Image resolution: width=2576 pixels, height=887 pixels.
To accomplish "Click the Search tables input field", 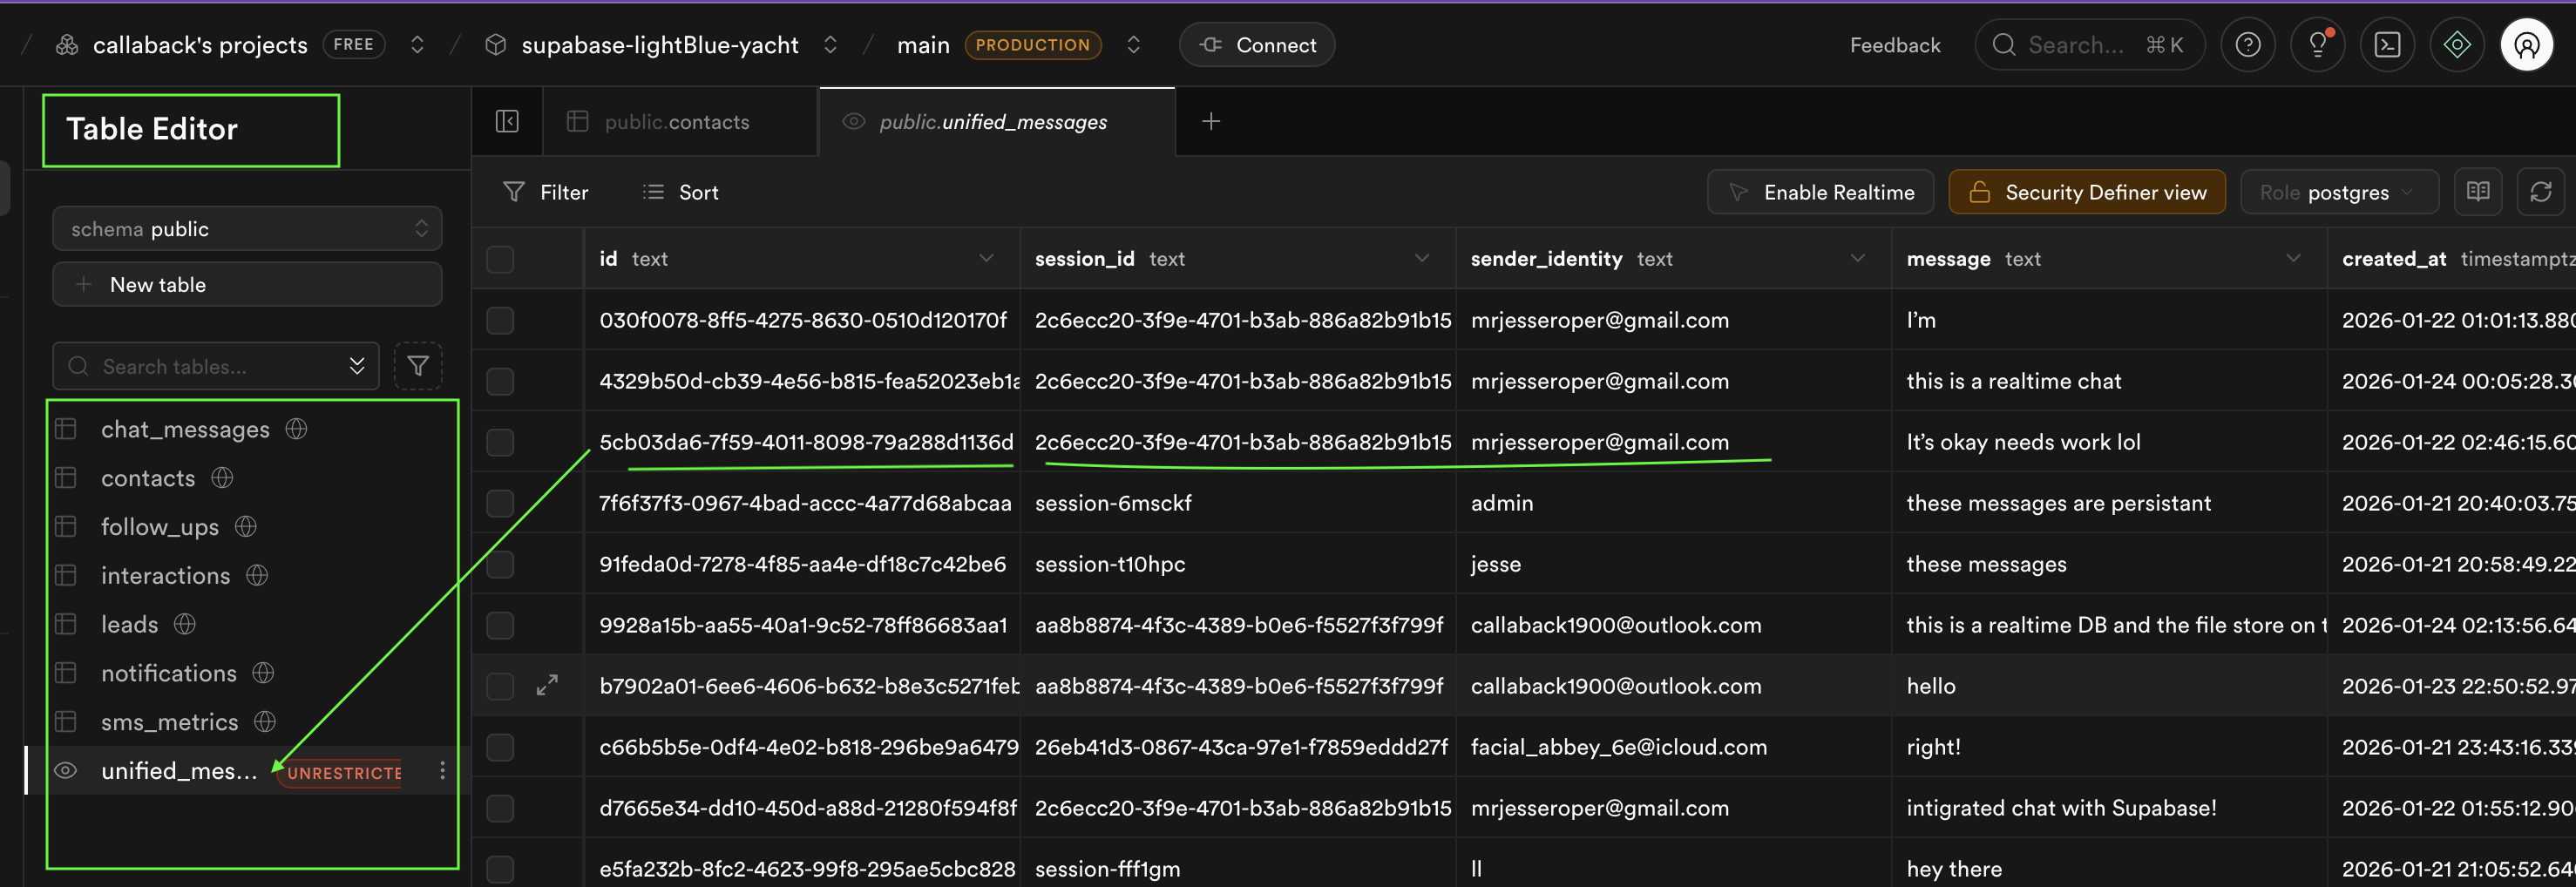I will [x=200, y=366].
